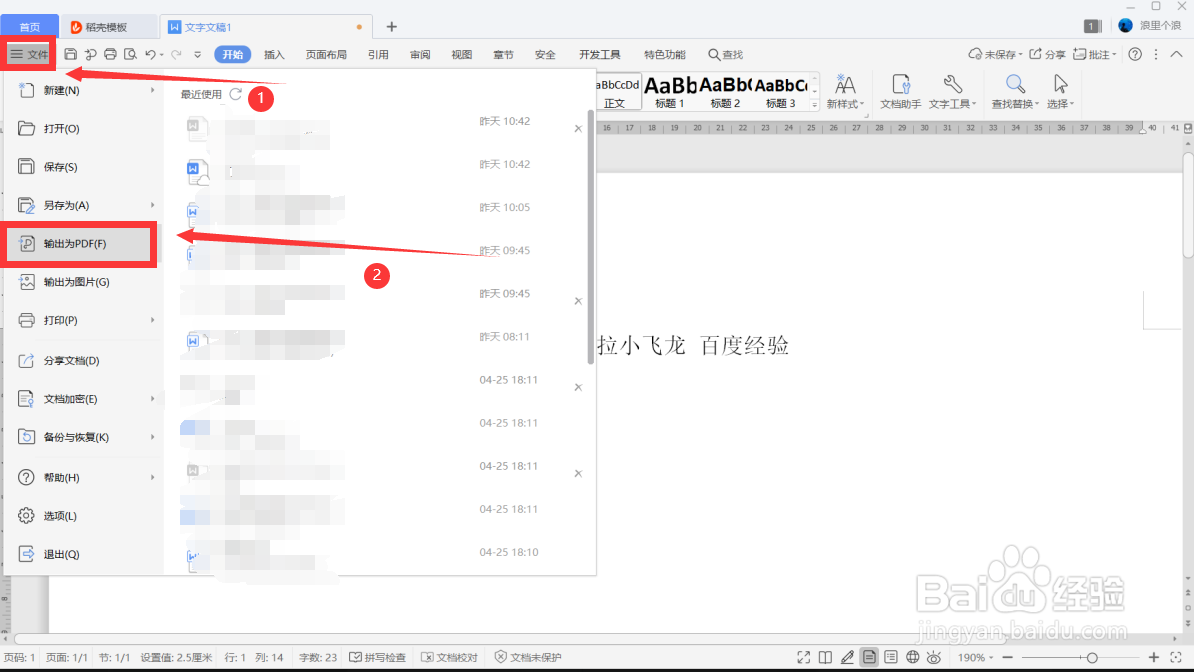Open the user avatar account

(x=1125, y=25)
